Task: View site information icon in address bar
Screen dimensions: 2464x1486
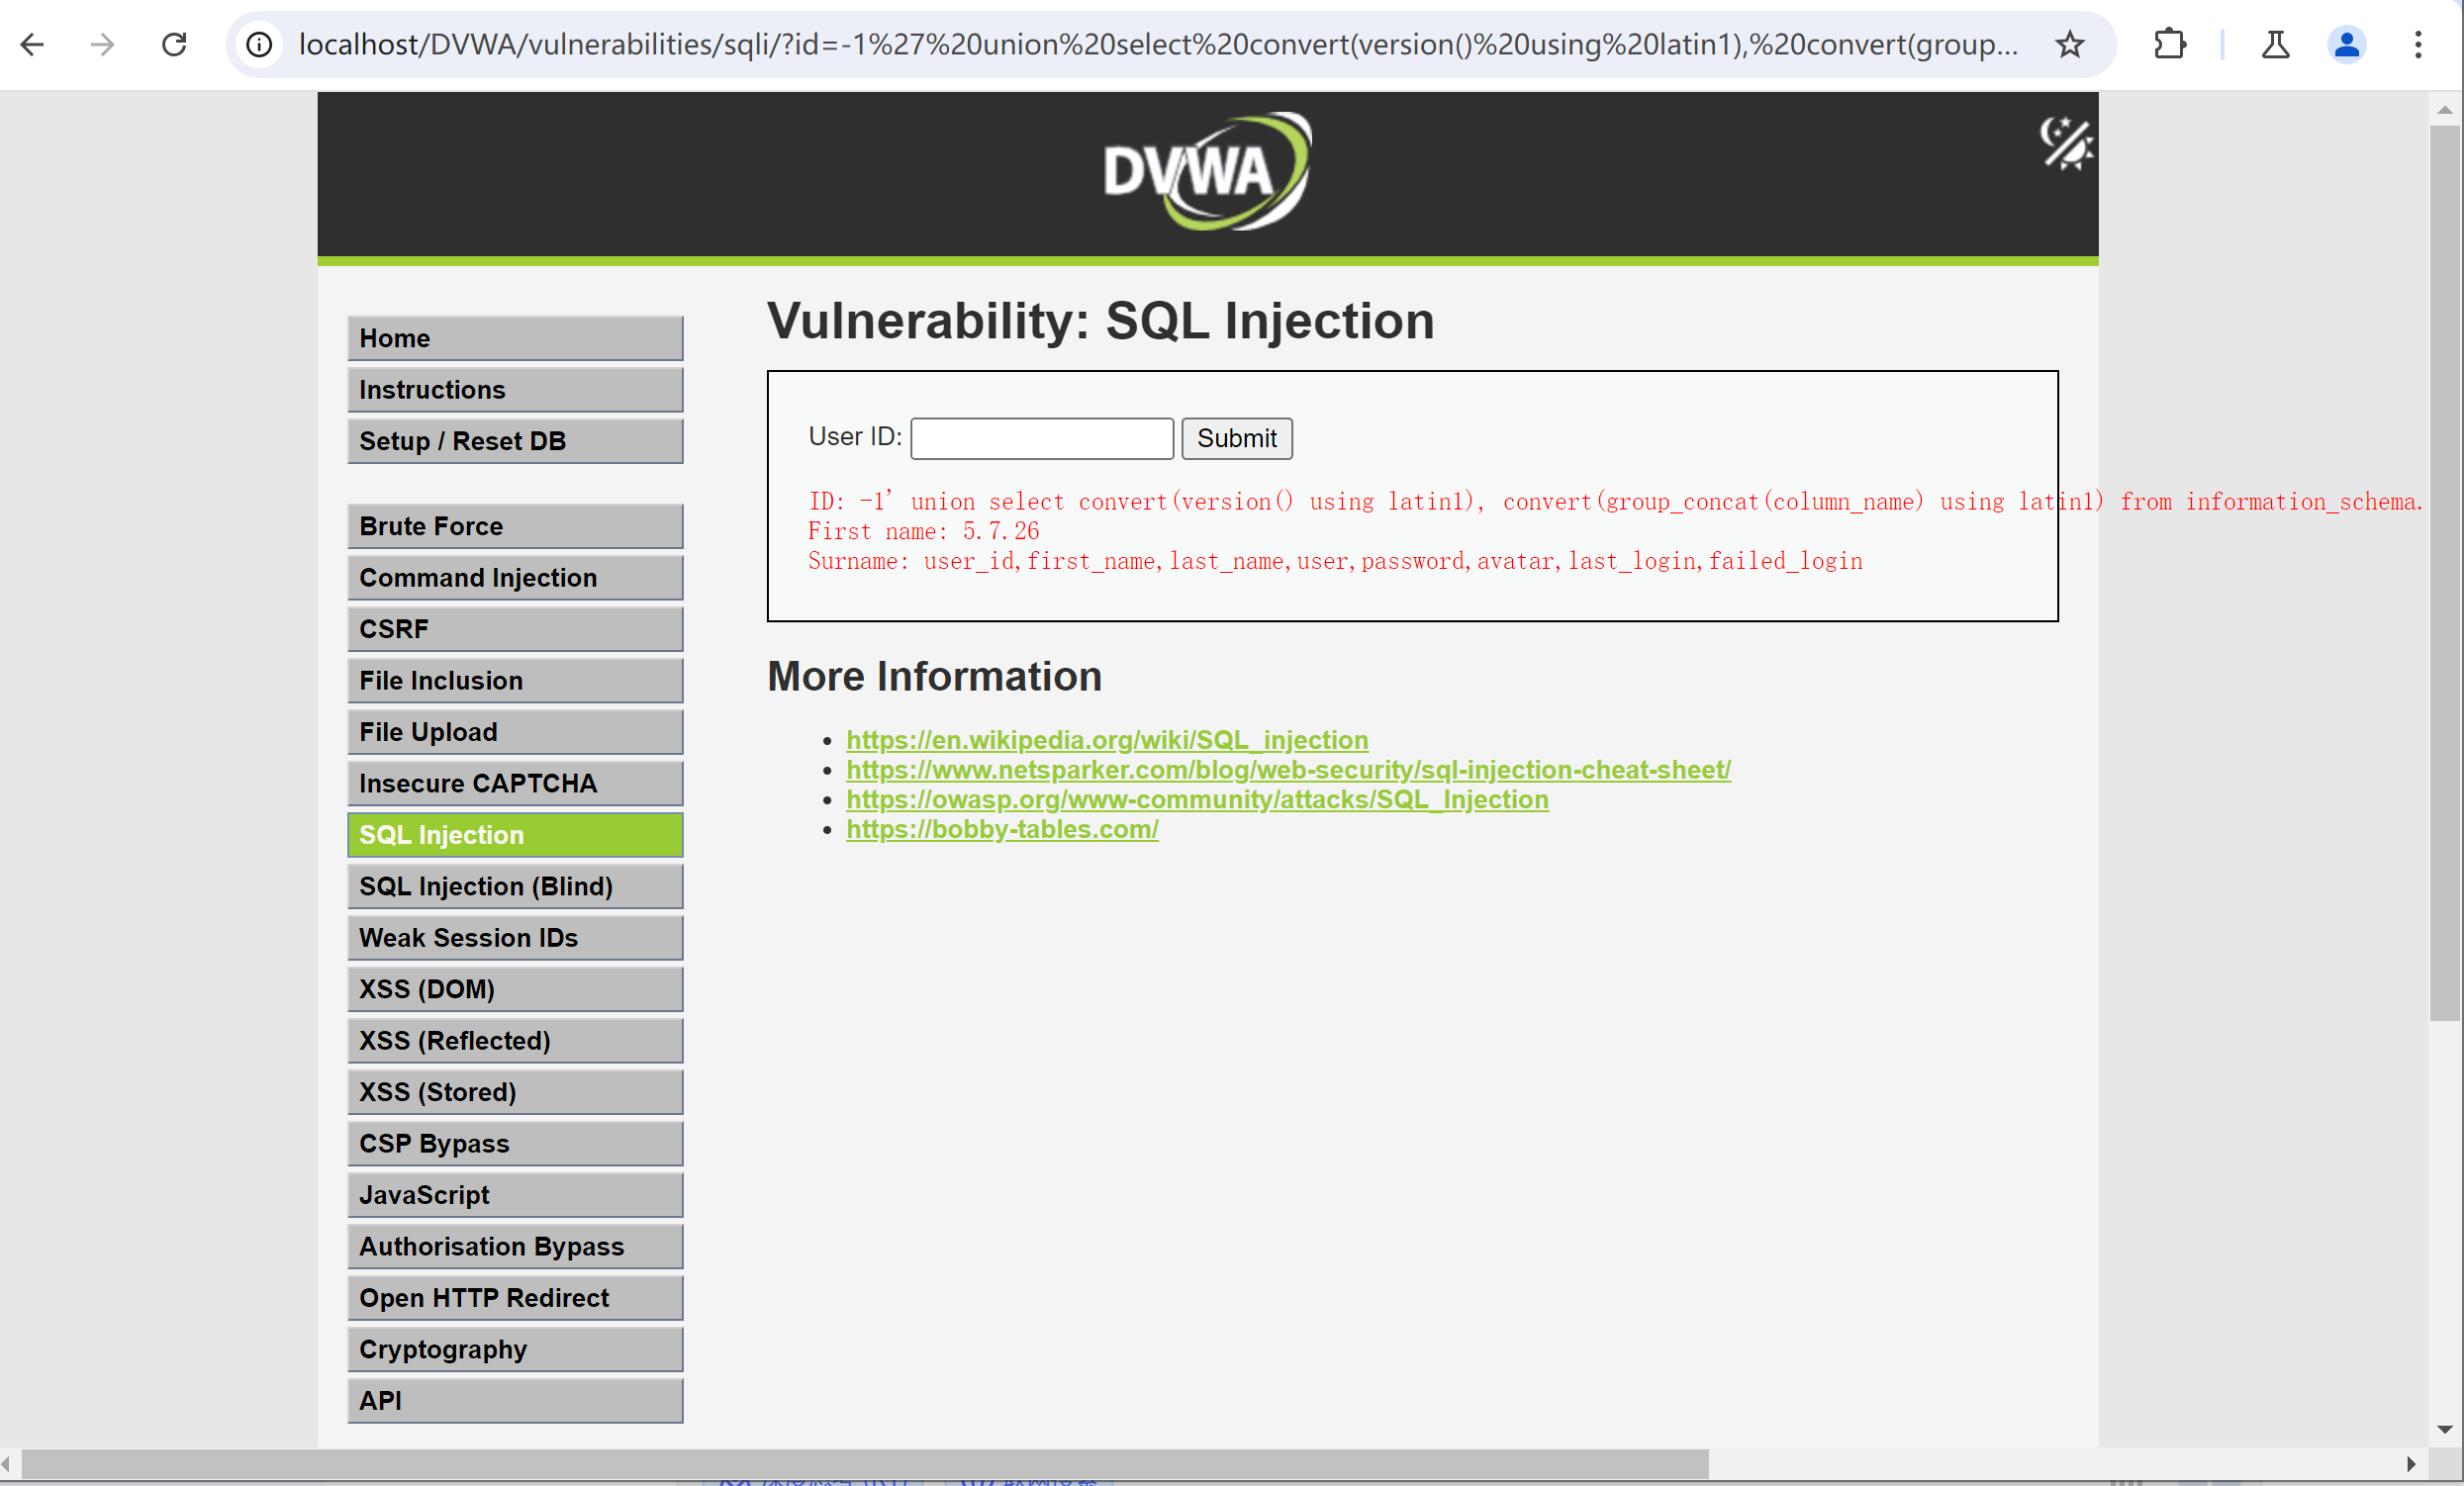Action: point(259,44)
